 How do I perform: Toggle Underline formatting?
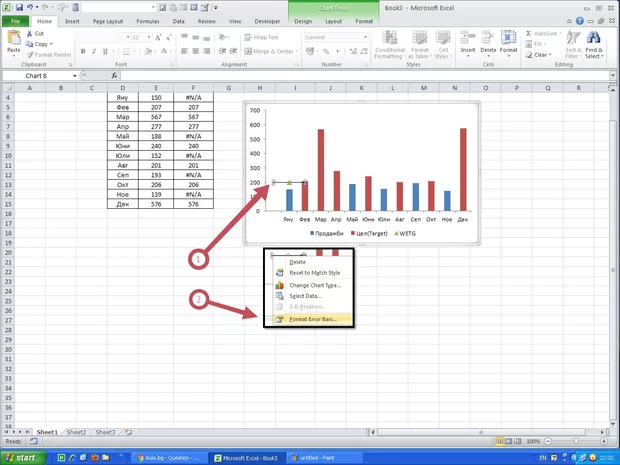(x=105, y=51)
